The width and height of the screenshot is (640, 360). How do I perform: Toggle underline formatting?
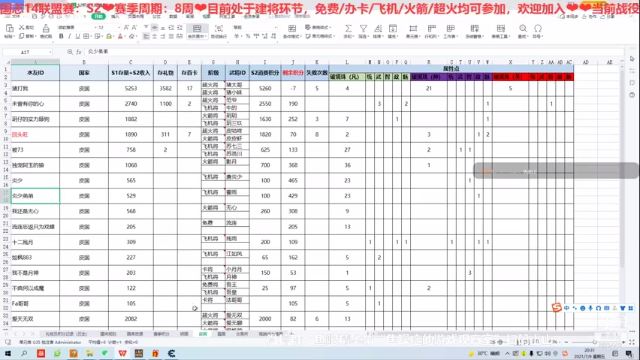[77, 36]
